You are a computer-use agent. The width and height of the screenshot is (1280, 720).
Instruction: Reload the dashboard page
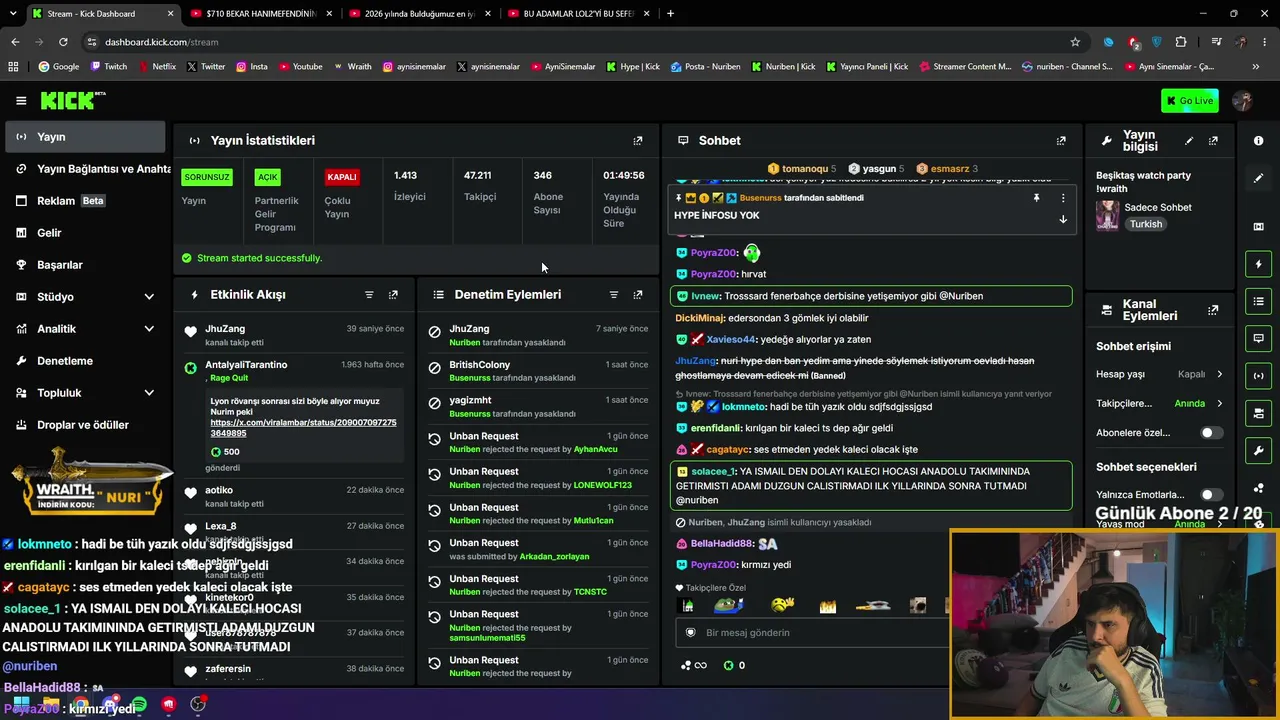pyautogui.click(x=63, y=42)
